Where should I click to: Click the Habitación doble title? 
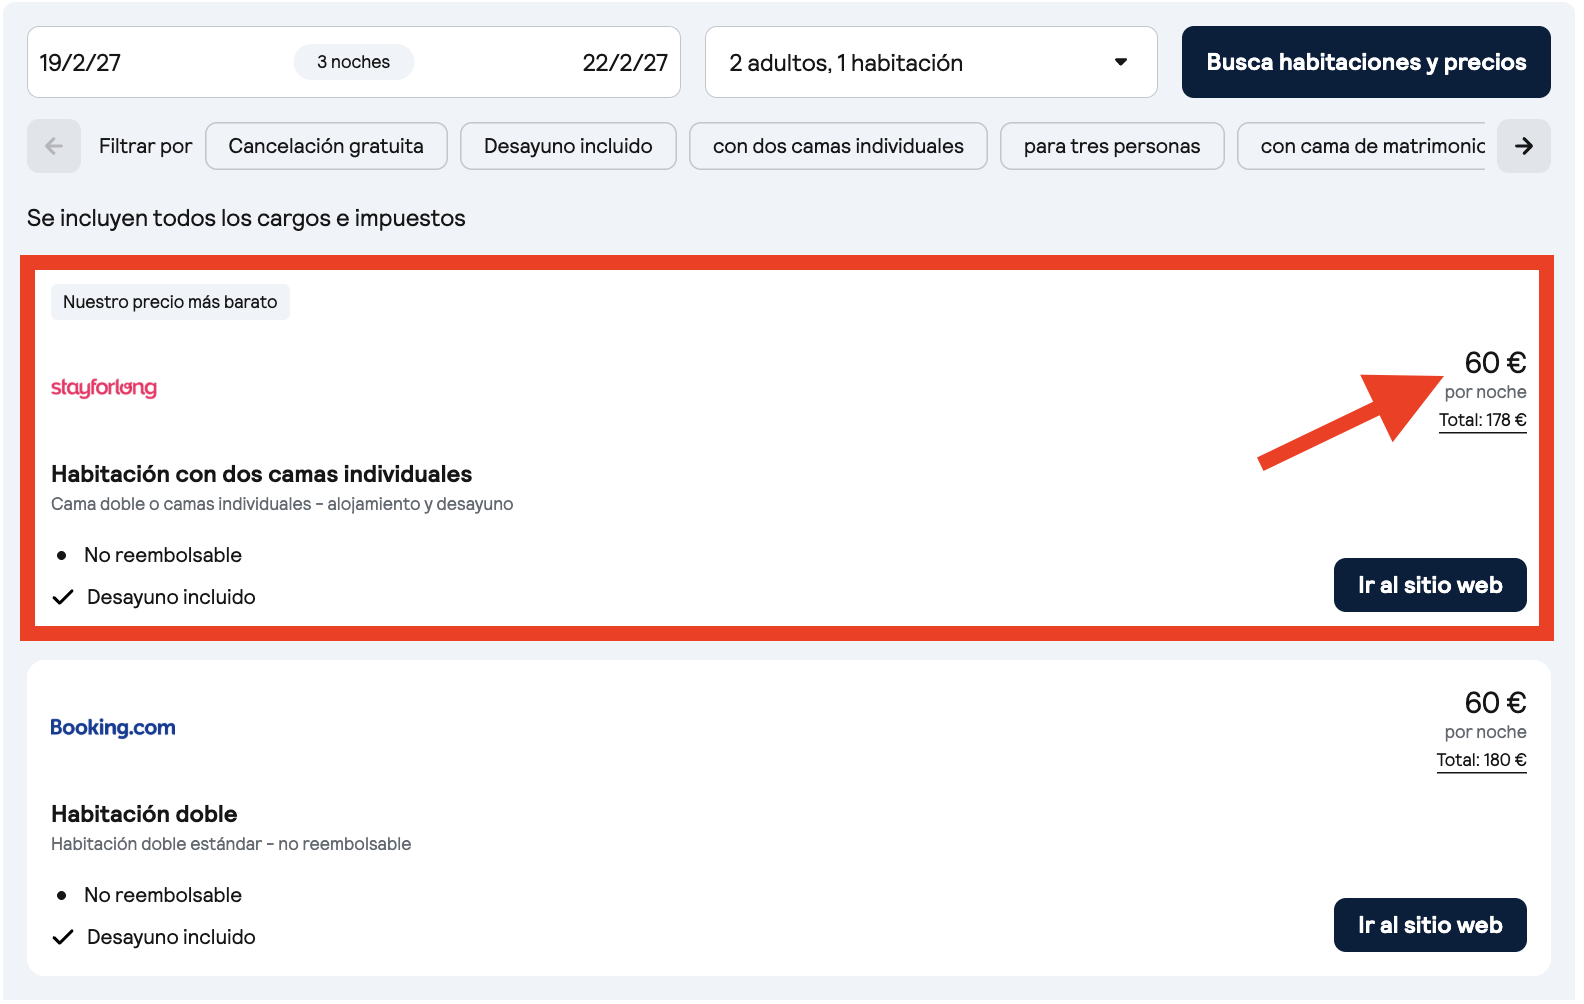click(x=144, y=814)
